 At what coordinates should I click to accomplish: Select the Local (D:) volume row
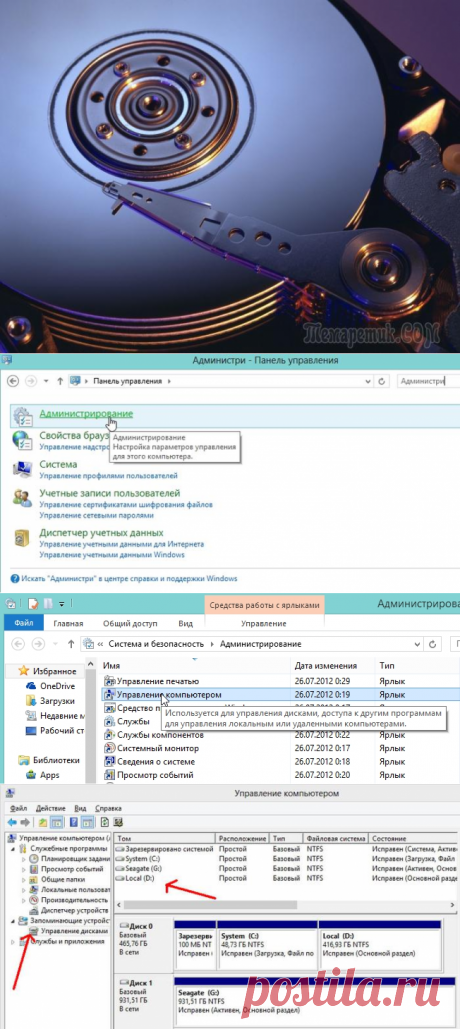[286, 877]
